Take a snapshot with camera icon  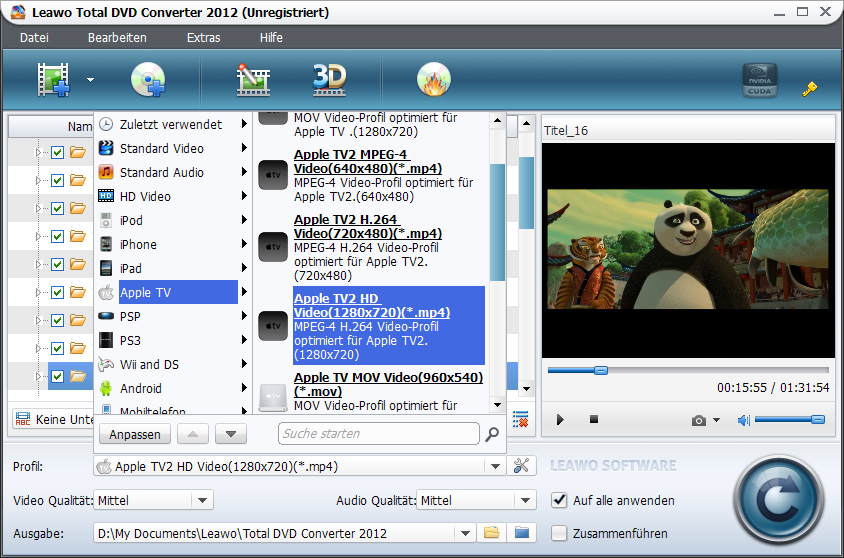click(699, 420)
